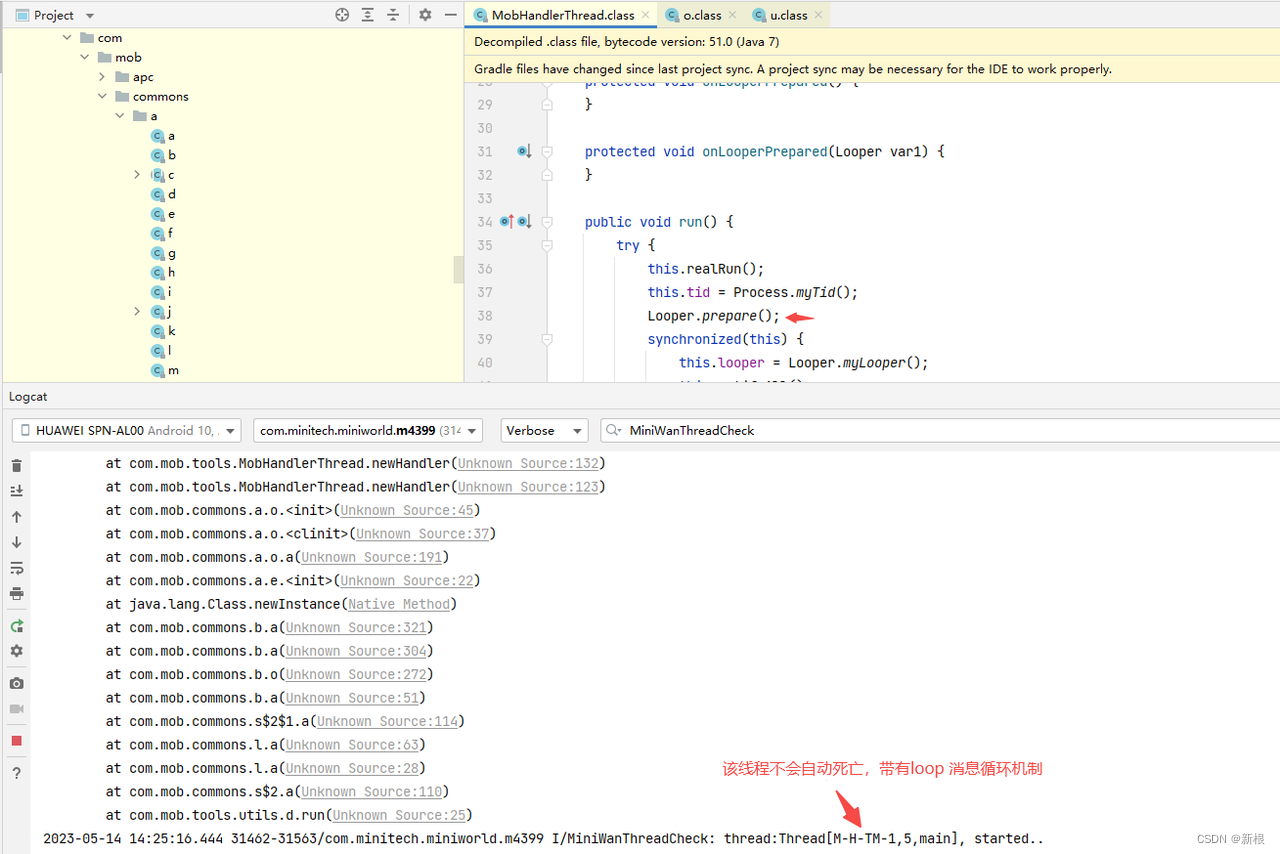1280x854 pixels.
Task: Open Unknown Source:321 link
Action: [356, 627]
